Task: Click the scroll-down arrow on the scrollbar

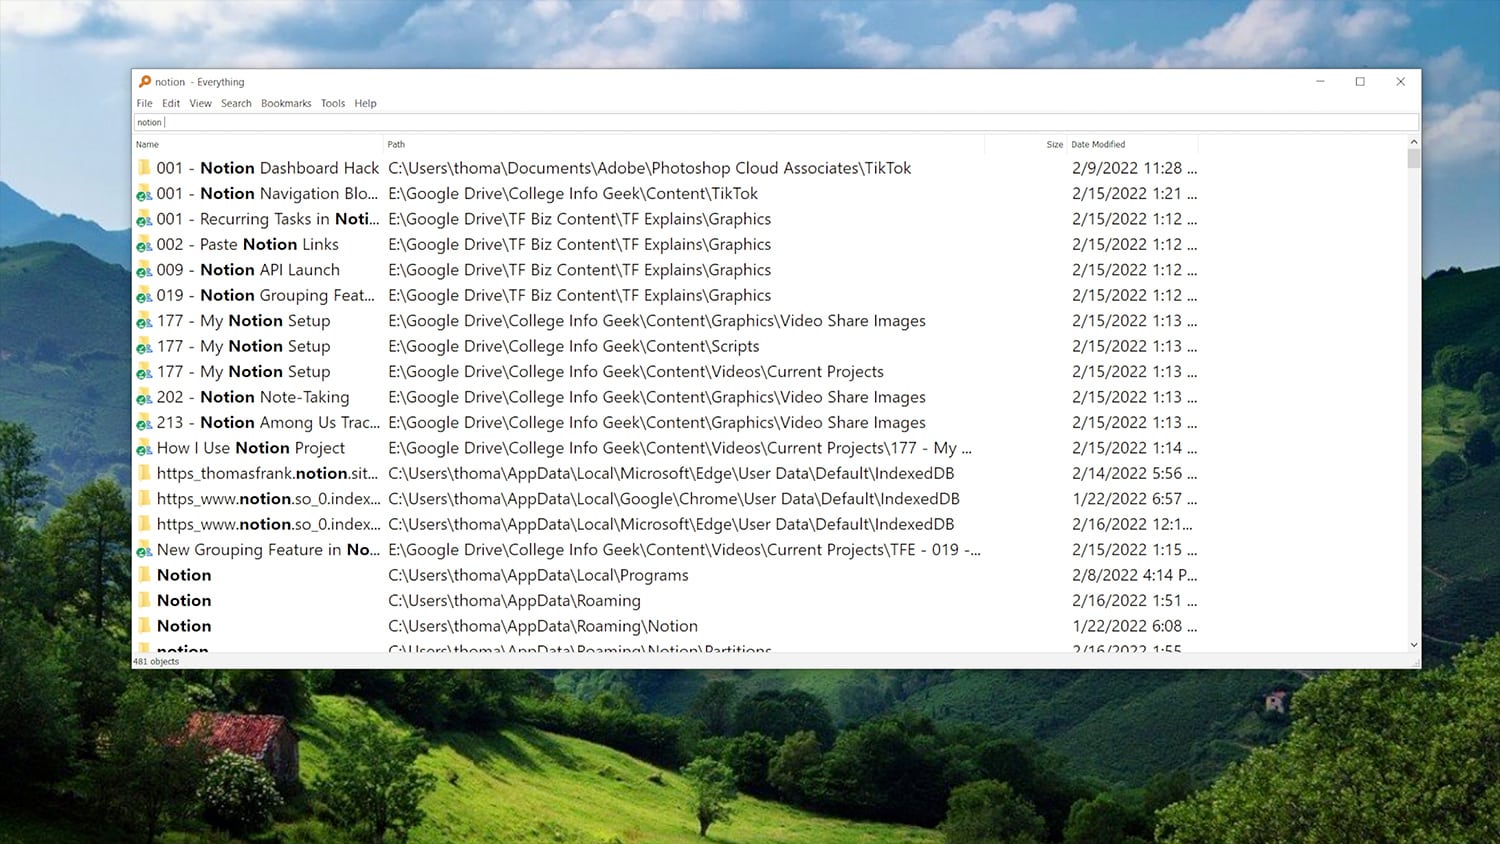Action: pyautogui.click(x=1413, y=645)
